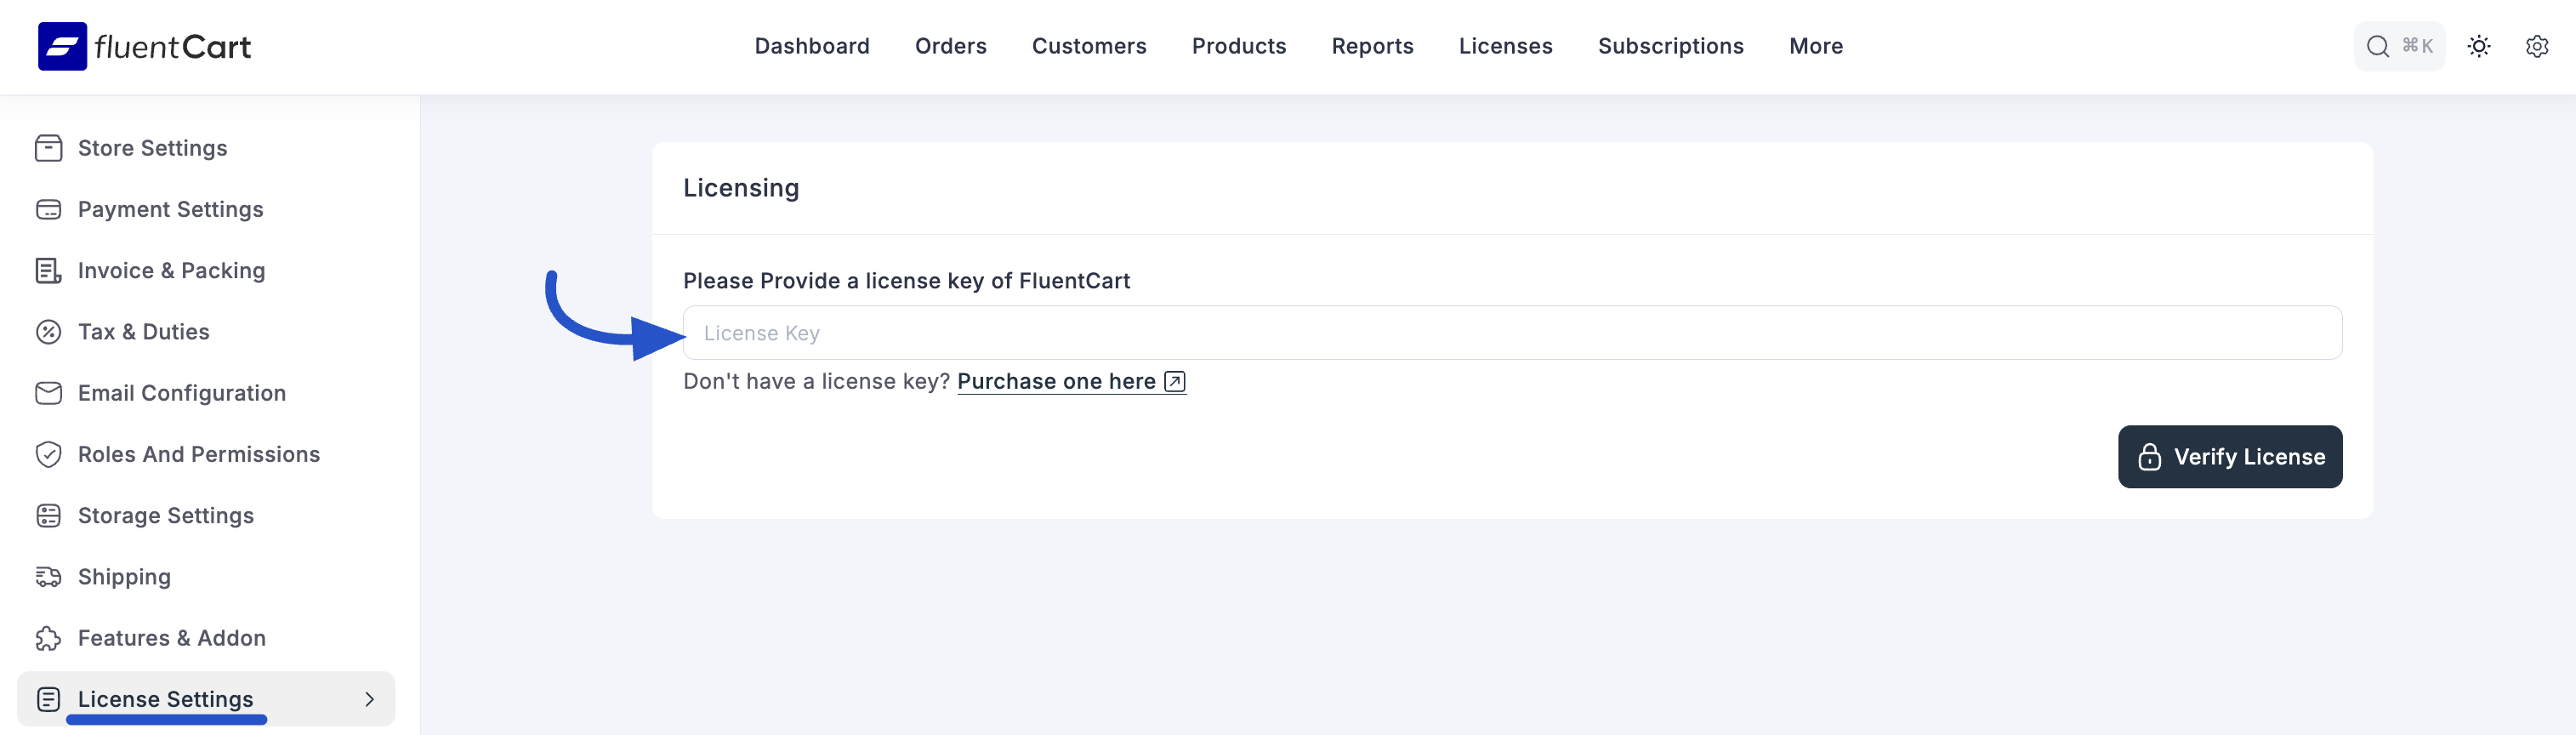This screenshot has width=2576, height=735.
Task: Open the Purchase one here link
Action: click(x=1056, y=381)
